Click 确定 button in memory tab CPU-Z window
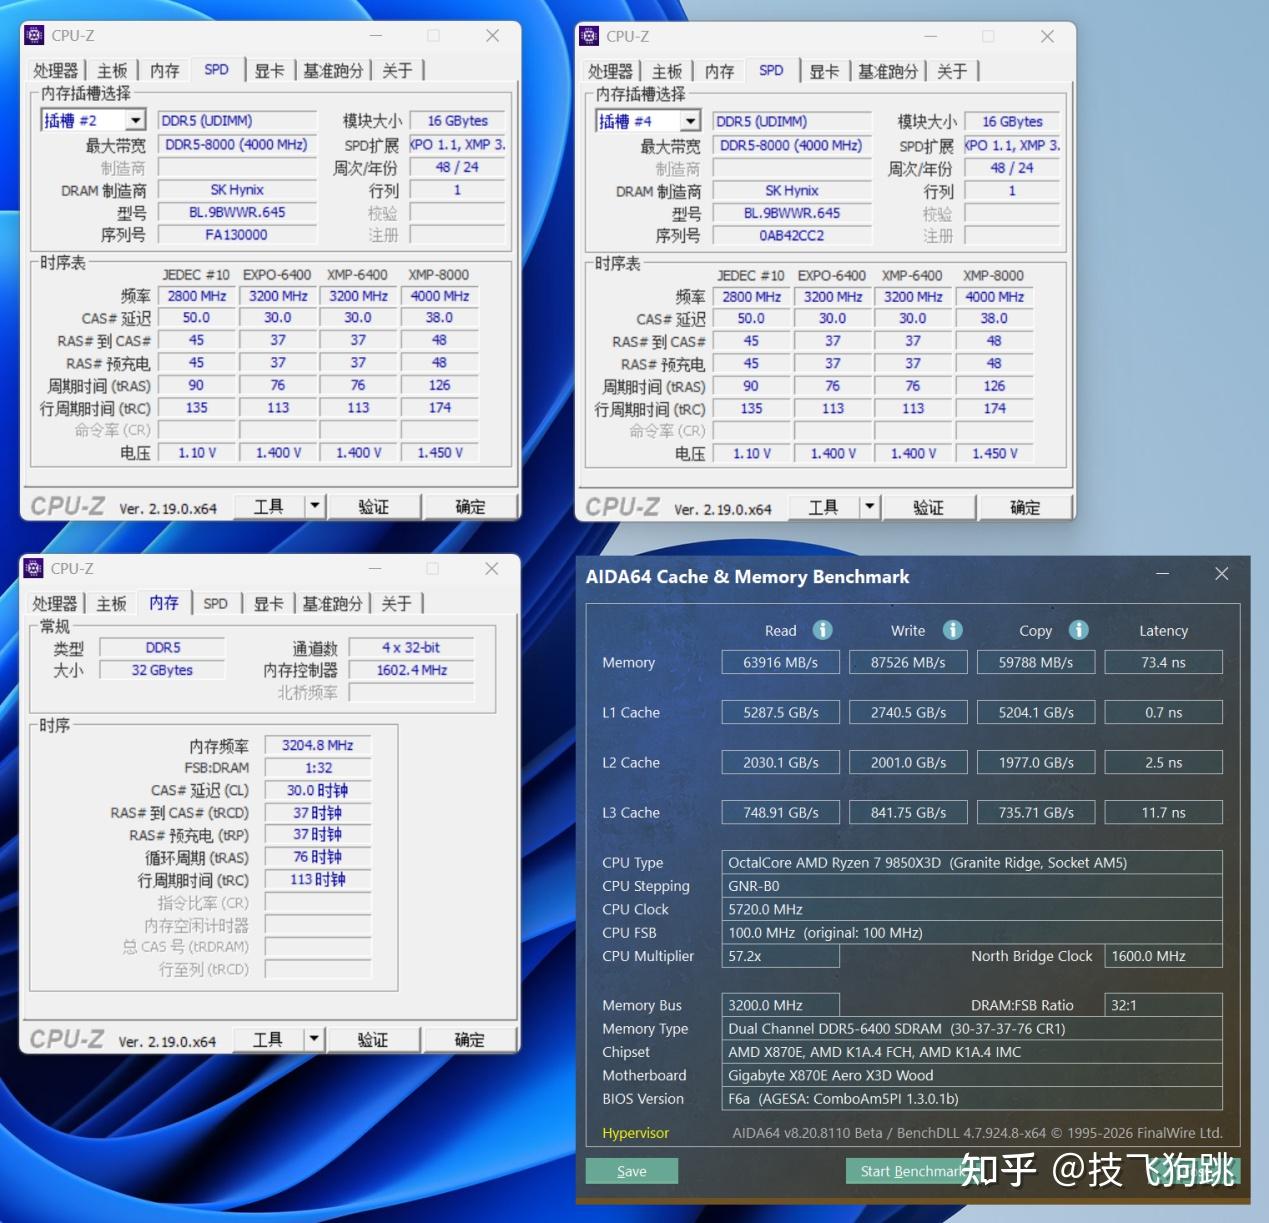Viewport: 1269px width, 1223px height. coord(469,1039)
